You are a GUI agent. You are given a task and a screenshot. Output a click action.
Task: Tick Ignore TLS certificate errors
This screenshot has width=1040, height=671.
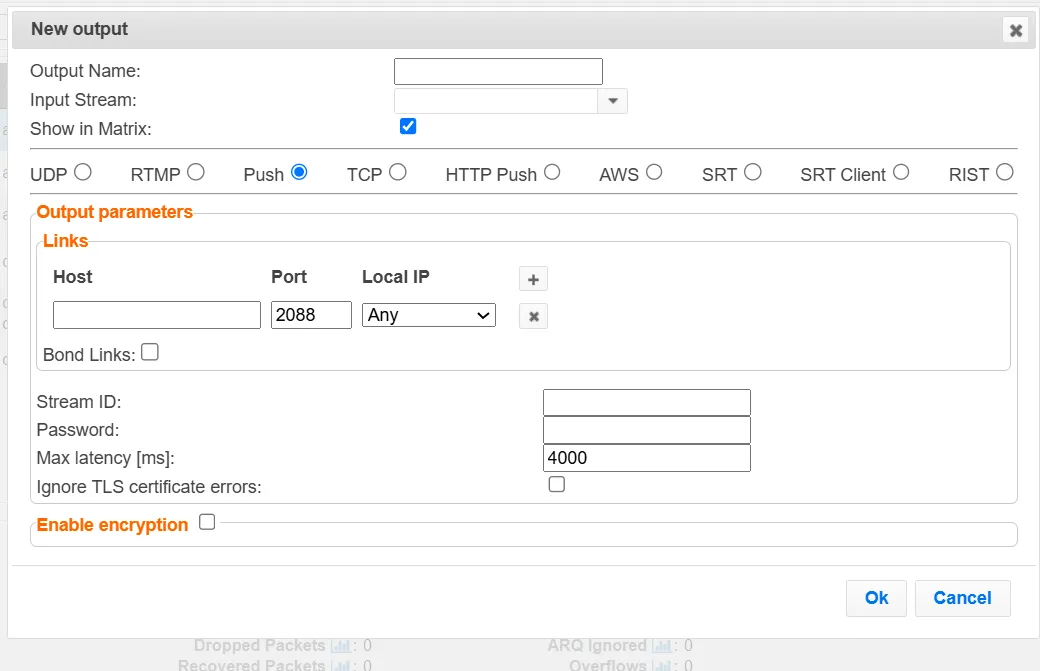[557, 485]
